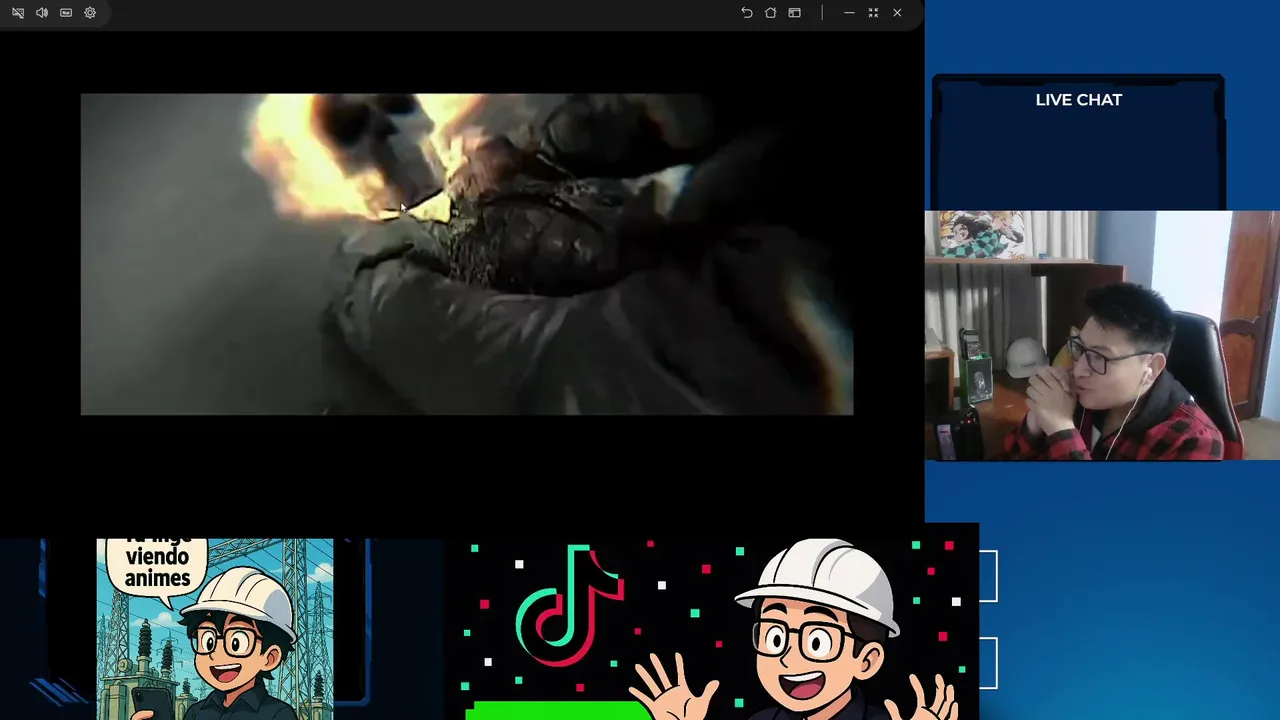Viewport: 1280px width, 720px height.
Task: Mute audio with the speaker icon
Action: pyautogui.click(x=42, y=13)
